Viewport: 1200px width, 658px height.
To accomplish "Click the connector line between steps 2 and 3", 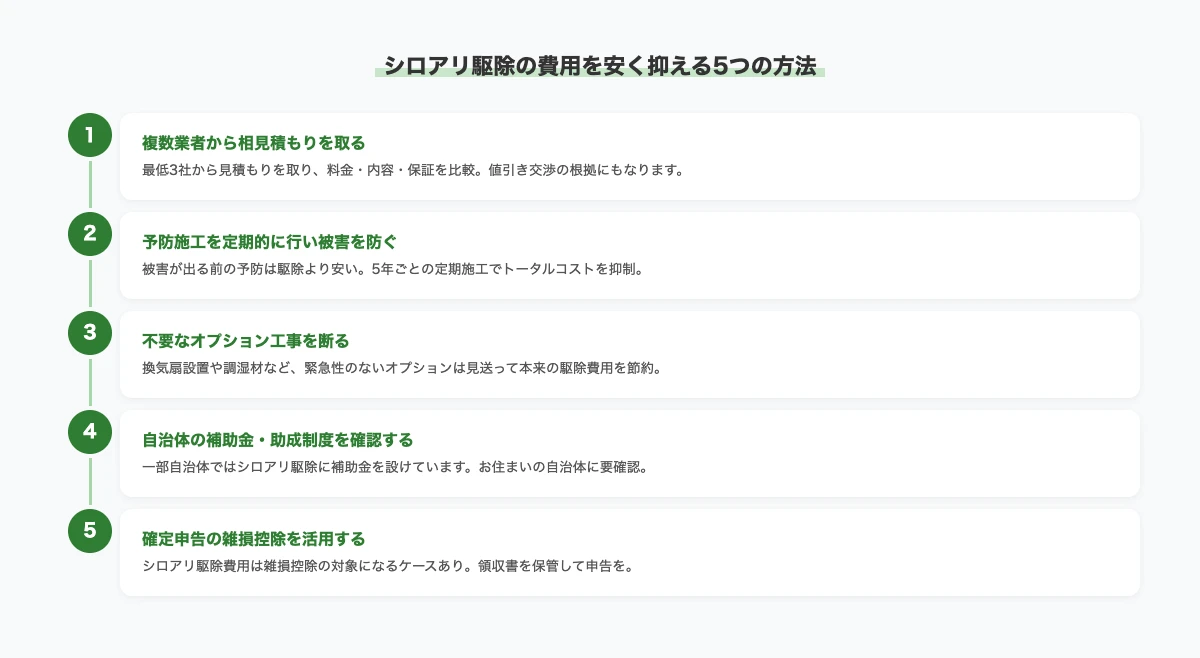I will coord(90,283).
